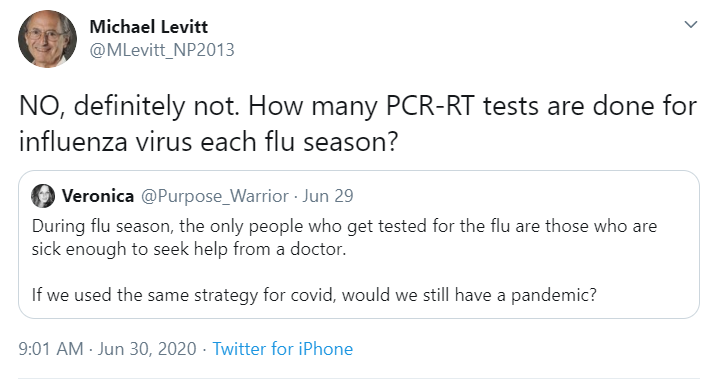Viewport: 716px width, 381px height.
Task: Click the 'influenza virus each flu season?' line
Action: [x=209, y=142]
